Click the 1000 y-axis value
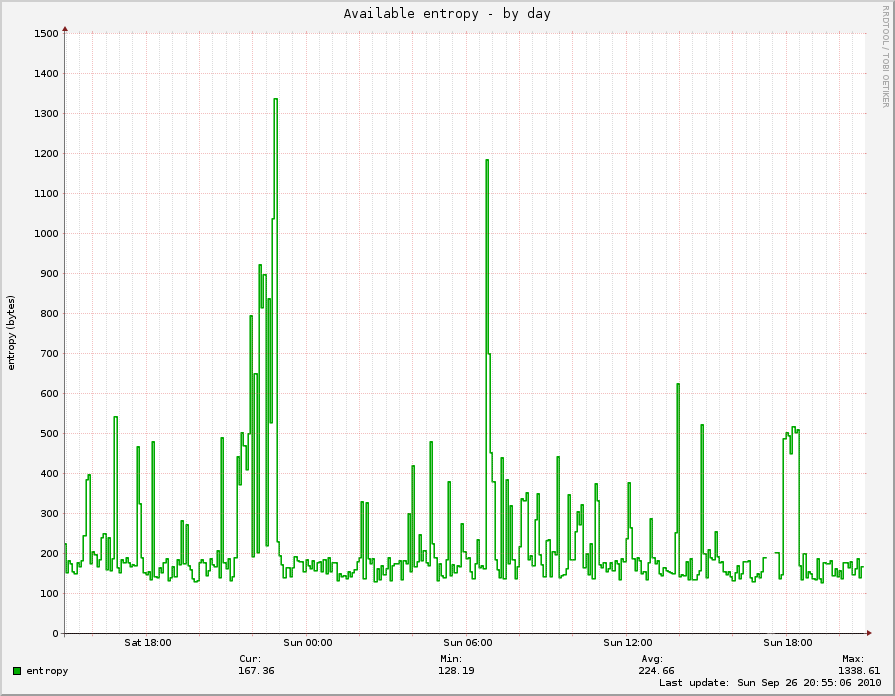 click(46, 234)
